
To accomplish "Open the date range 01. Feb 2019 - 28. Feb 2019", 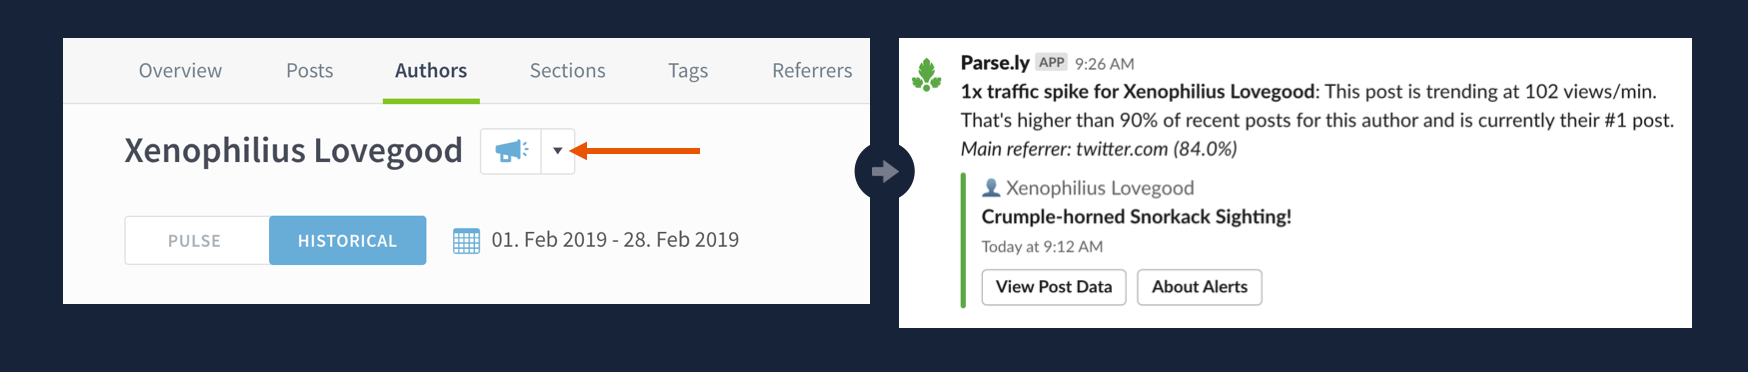I will (615, 240).
